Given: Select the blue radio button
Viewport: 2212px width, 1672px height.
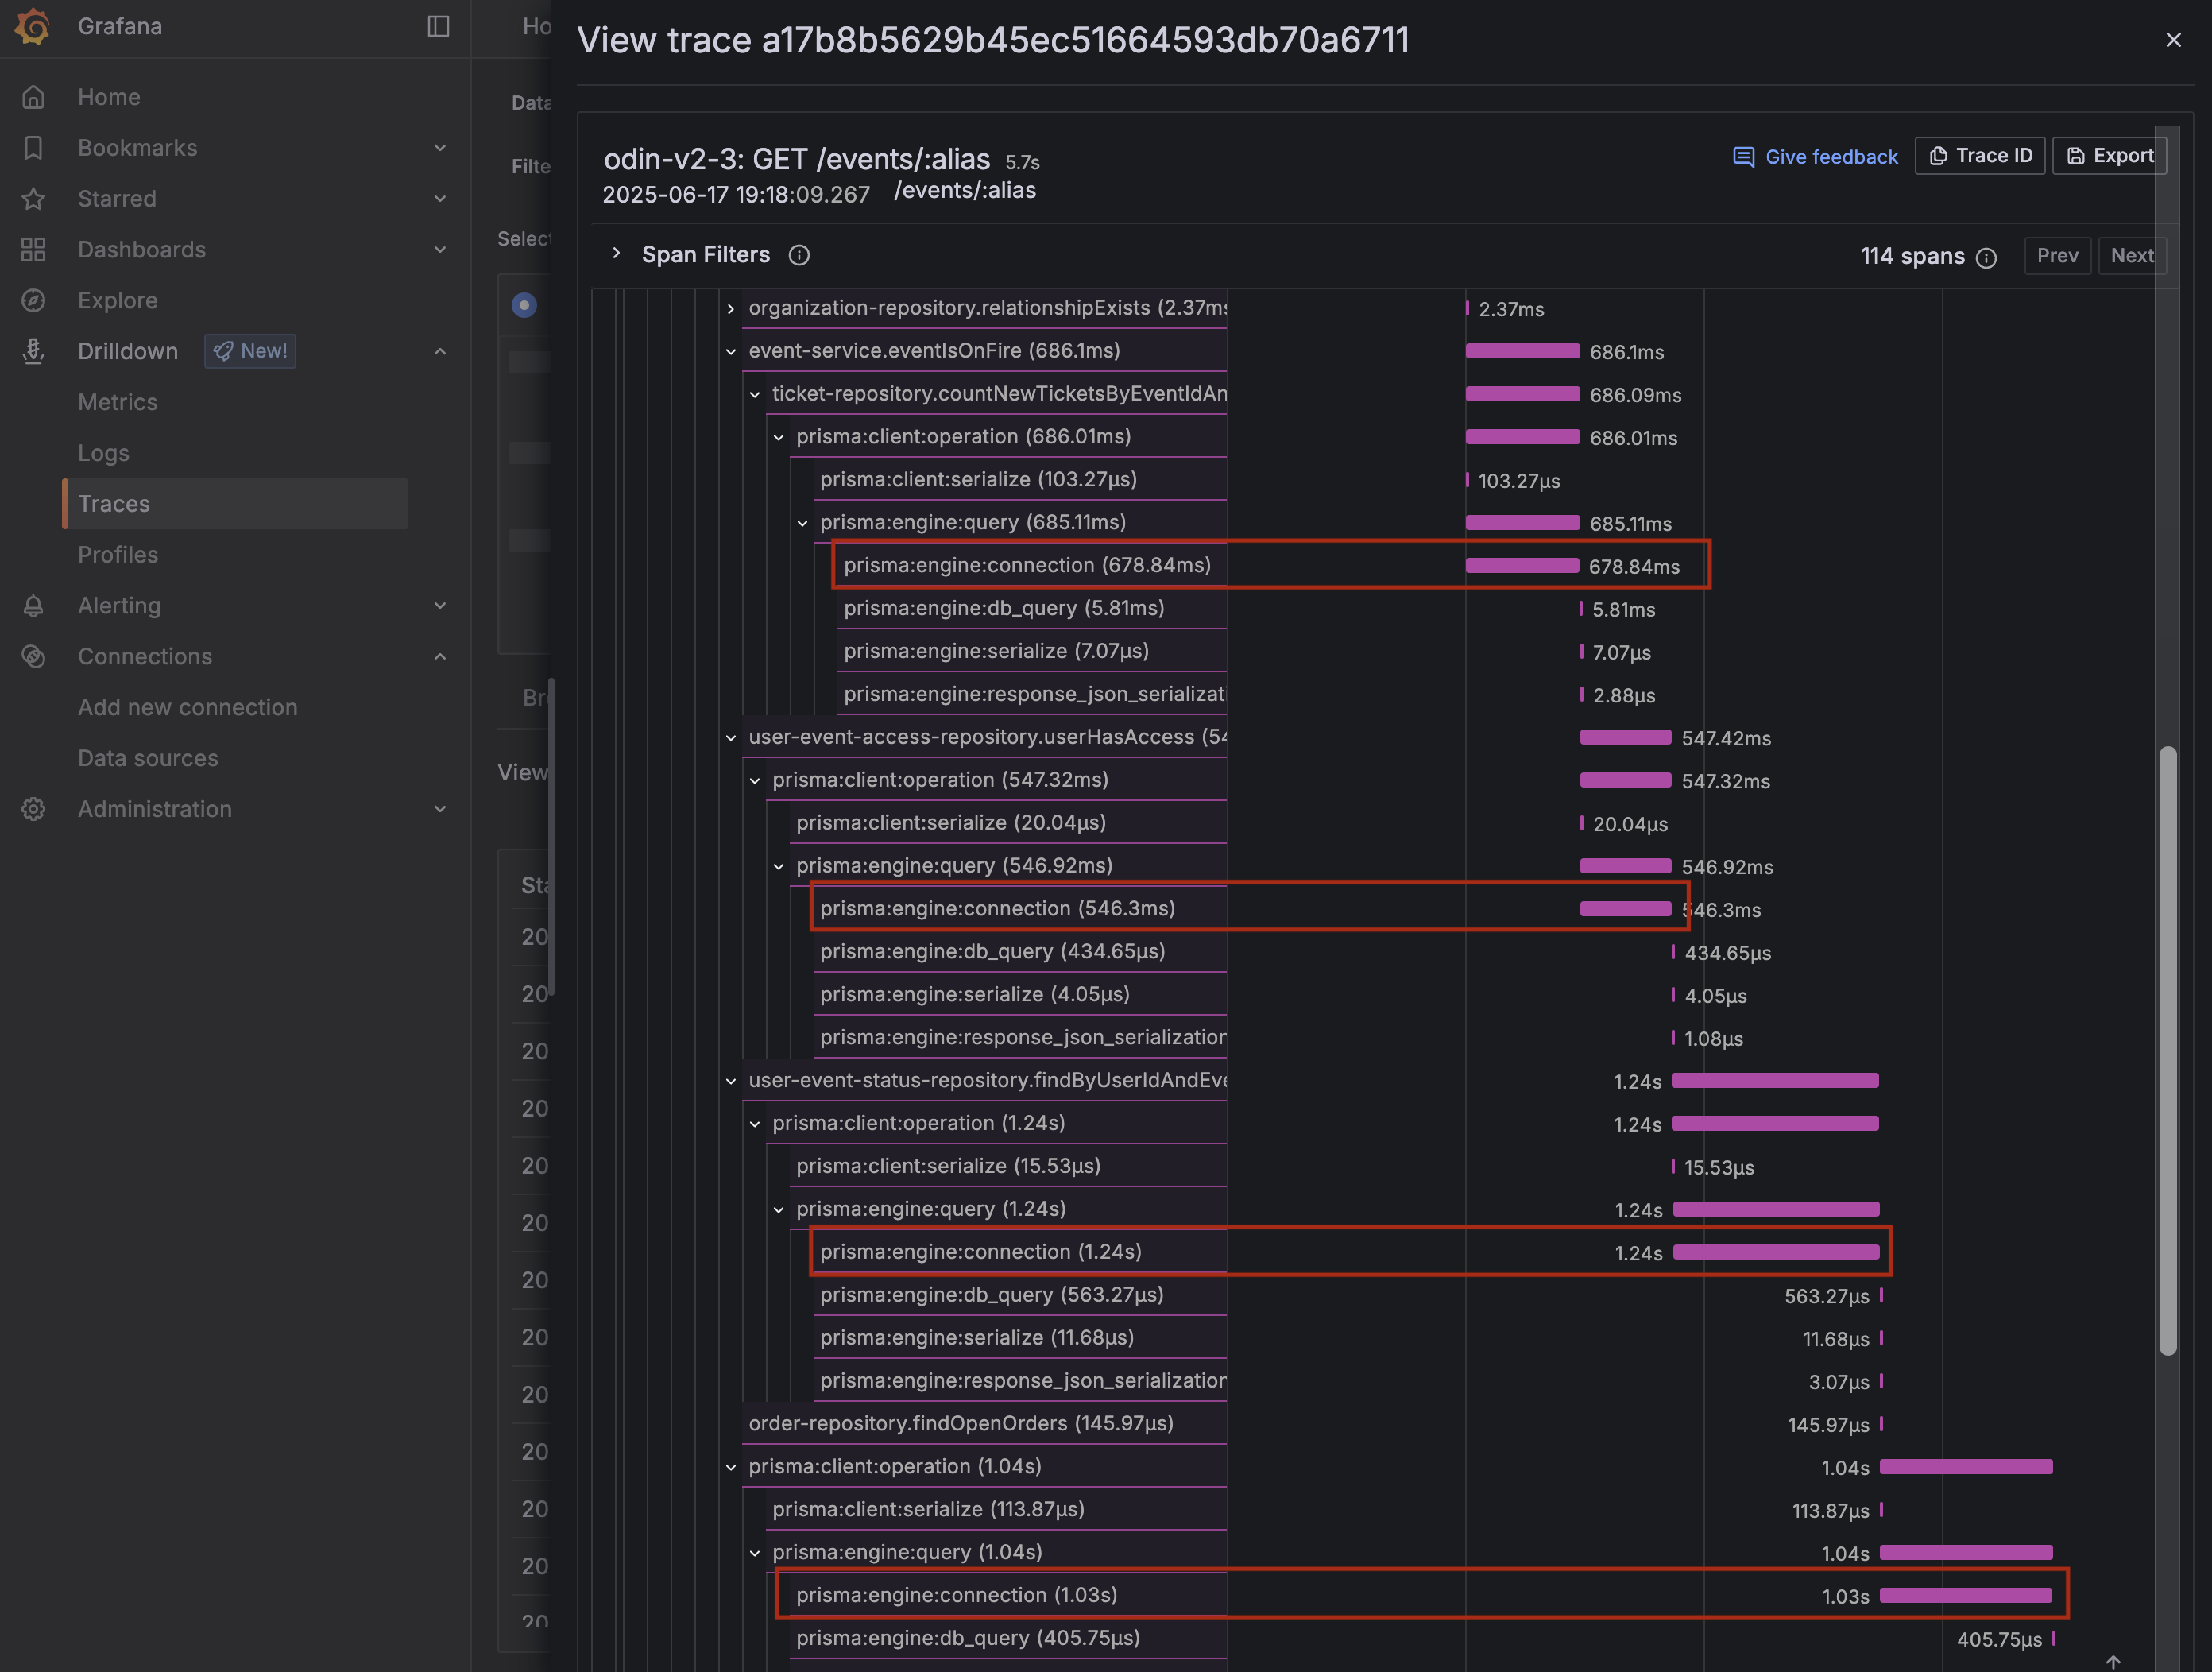Looking at the screenshot, I should pyautogui.click(x=524, y=305).
